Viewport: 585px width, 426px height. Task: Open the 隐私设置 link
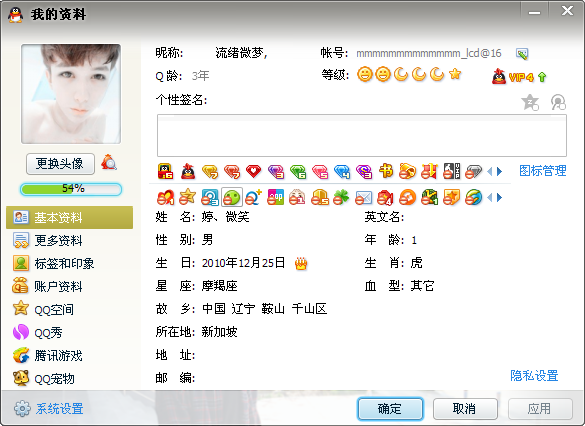pos(534,375)
